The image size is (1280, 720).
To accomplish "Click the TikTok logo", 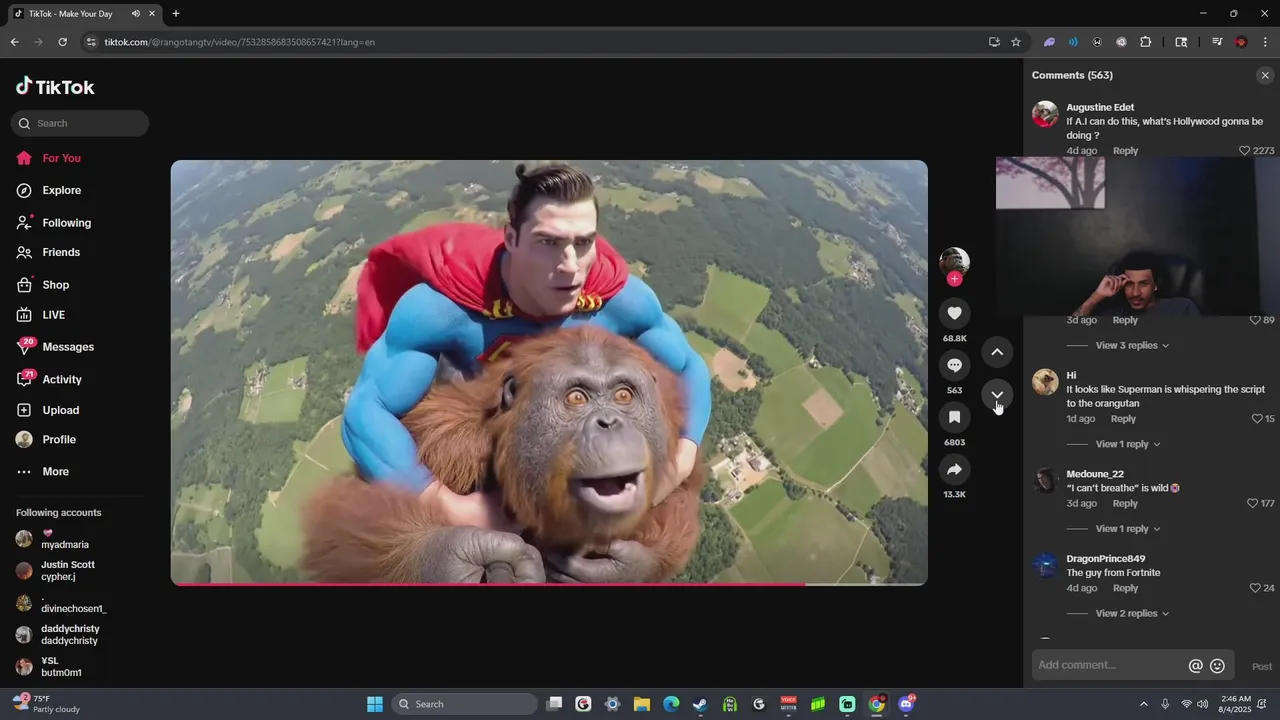I will point(55,87).
